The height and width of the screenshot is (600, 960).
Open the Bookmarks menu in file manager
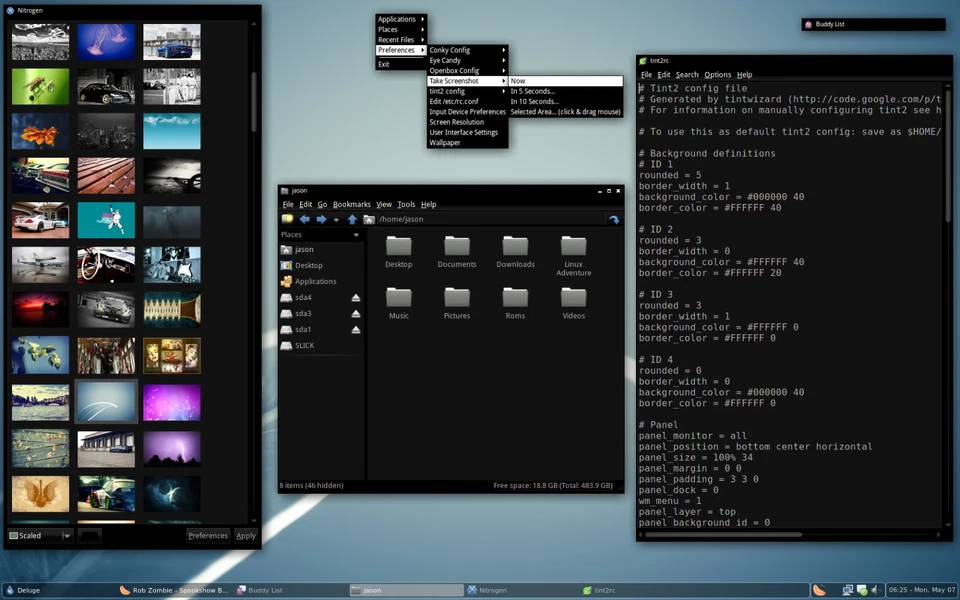[351, 204]
